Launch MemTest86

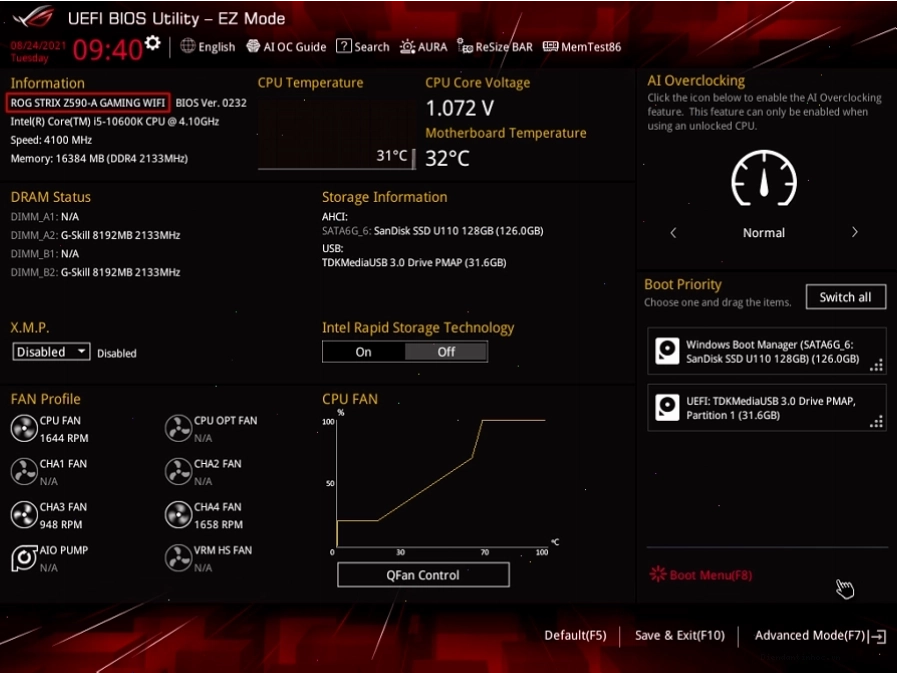coord(582,46)
